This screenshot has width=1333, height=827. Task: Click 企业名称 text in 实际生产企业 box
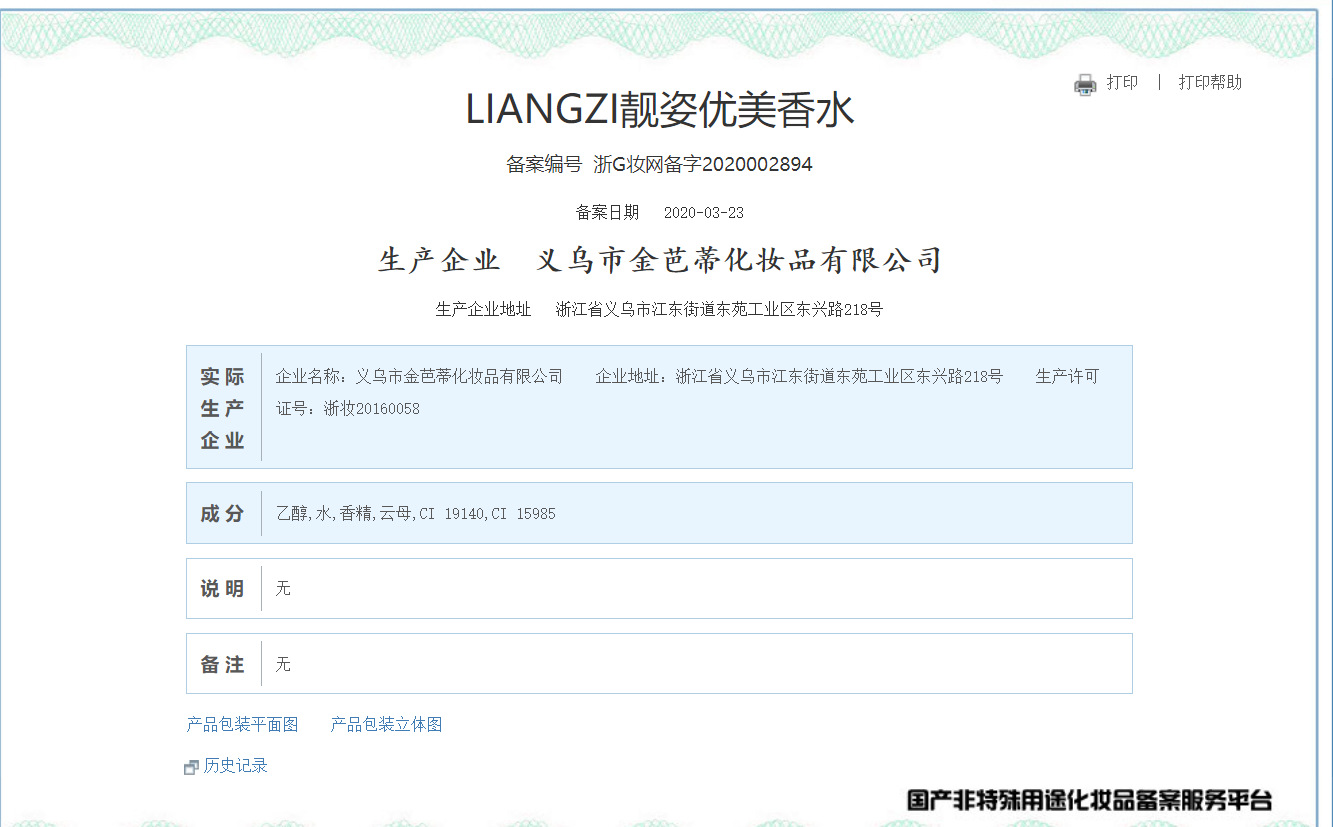[419, 377]
